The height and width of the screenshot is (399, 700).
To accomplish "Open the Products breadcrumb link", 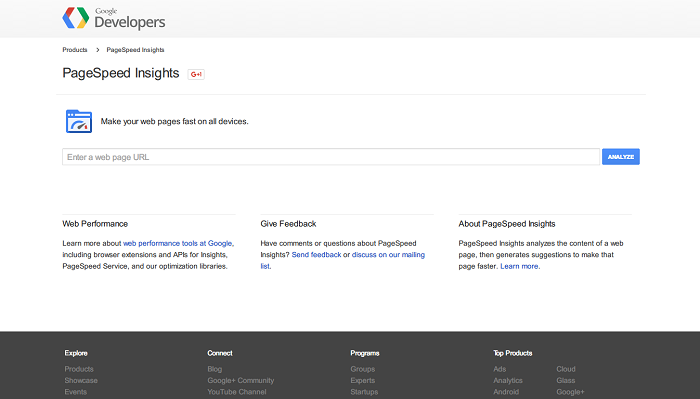I will click(75, 50).
